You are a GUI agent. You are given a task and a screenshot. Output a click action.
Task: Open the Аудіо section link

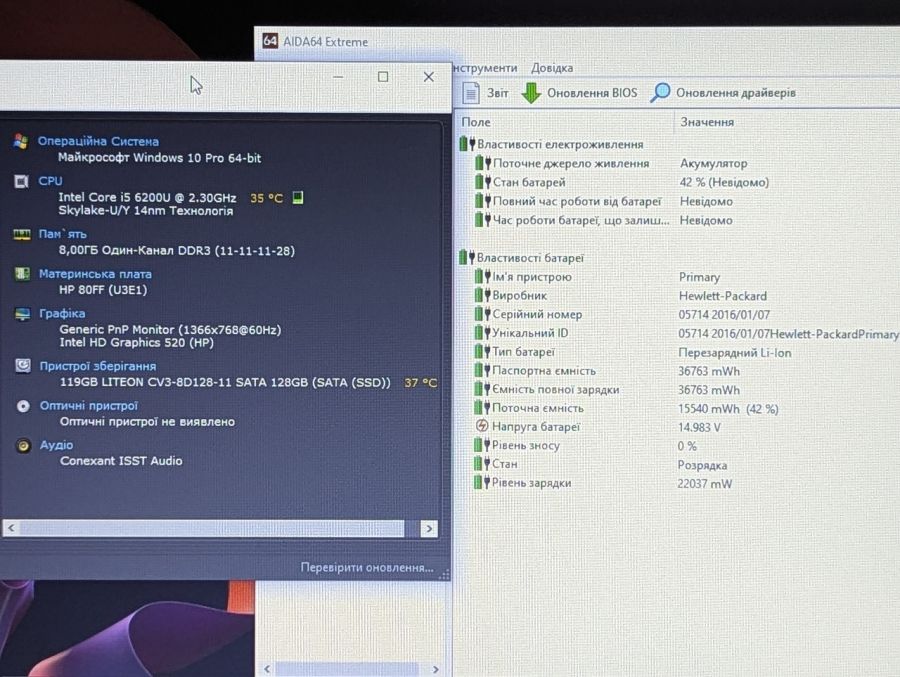click(56, 444)
